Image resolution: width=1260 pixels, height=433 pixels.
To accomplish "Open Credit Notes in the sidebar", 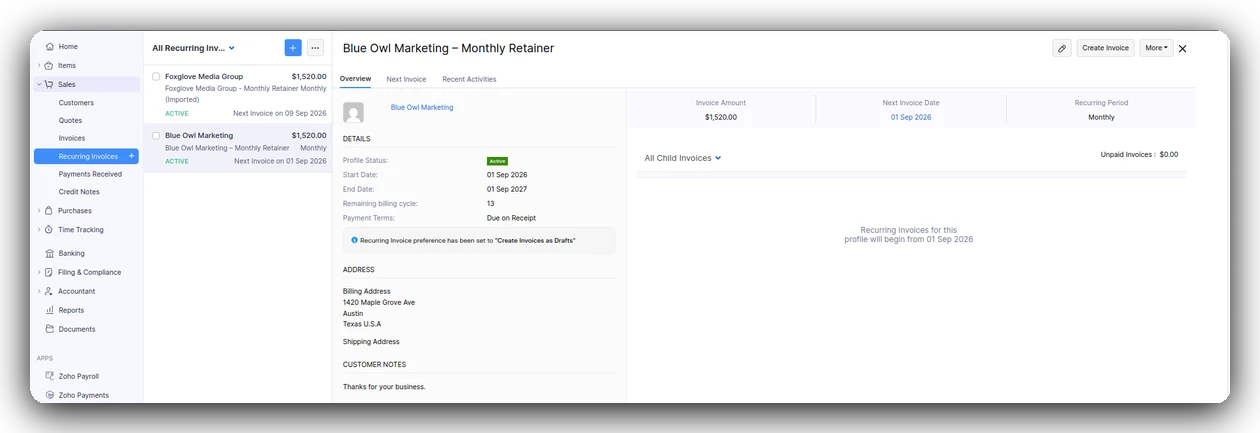I will click(x=79, y=192).
